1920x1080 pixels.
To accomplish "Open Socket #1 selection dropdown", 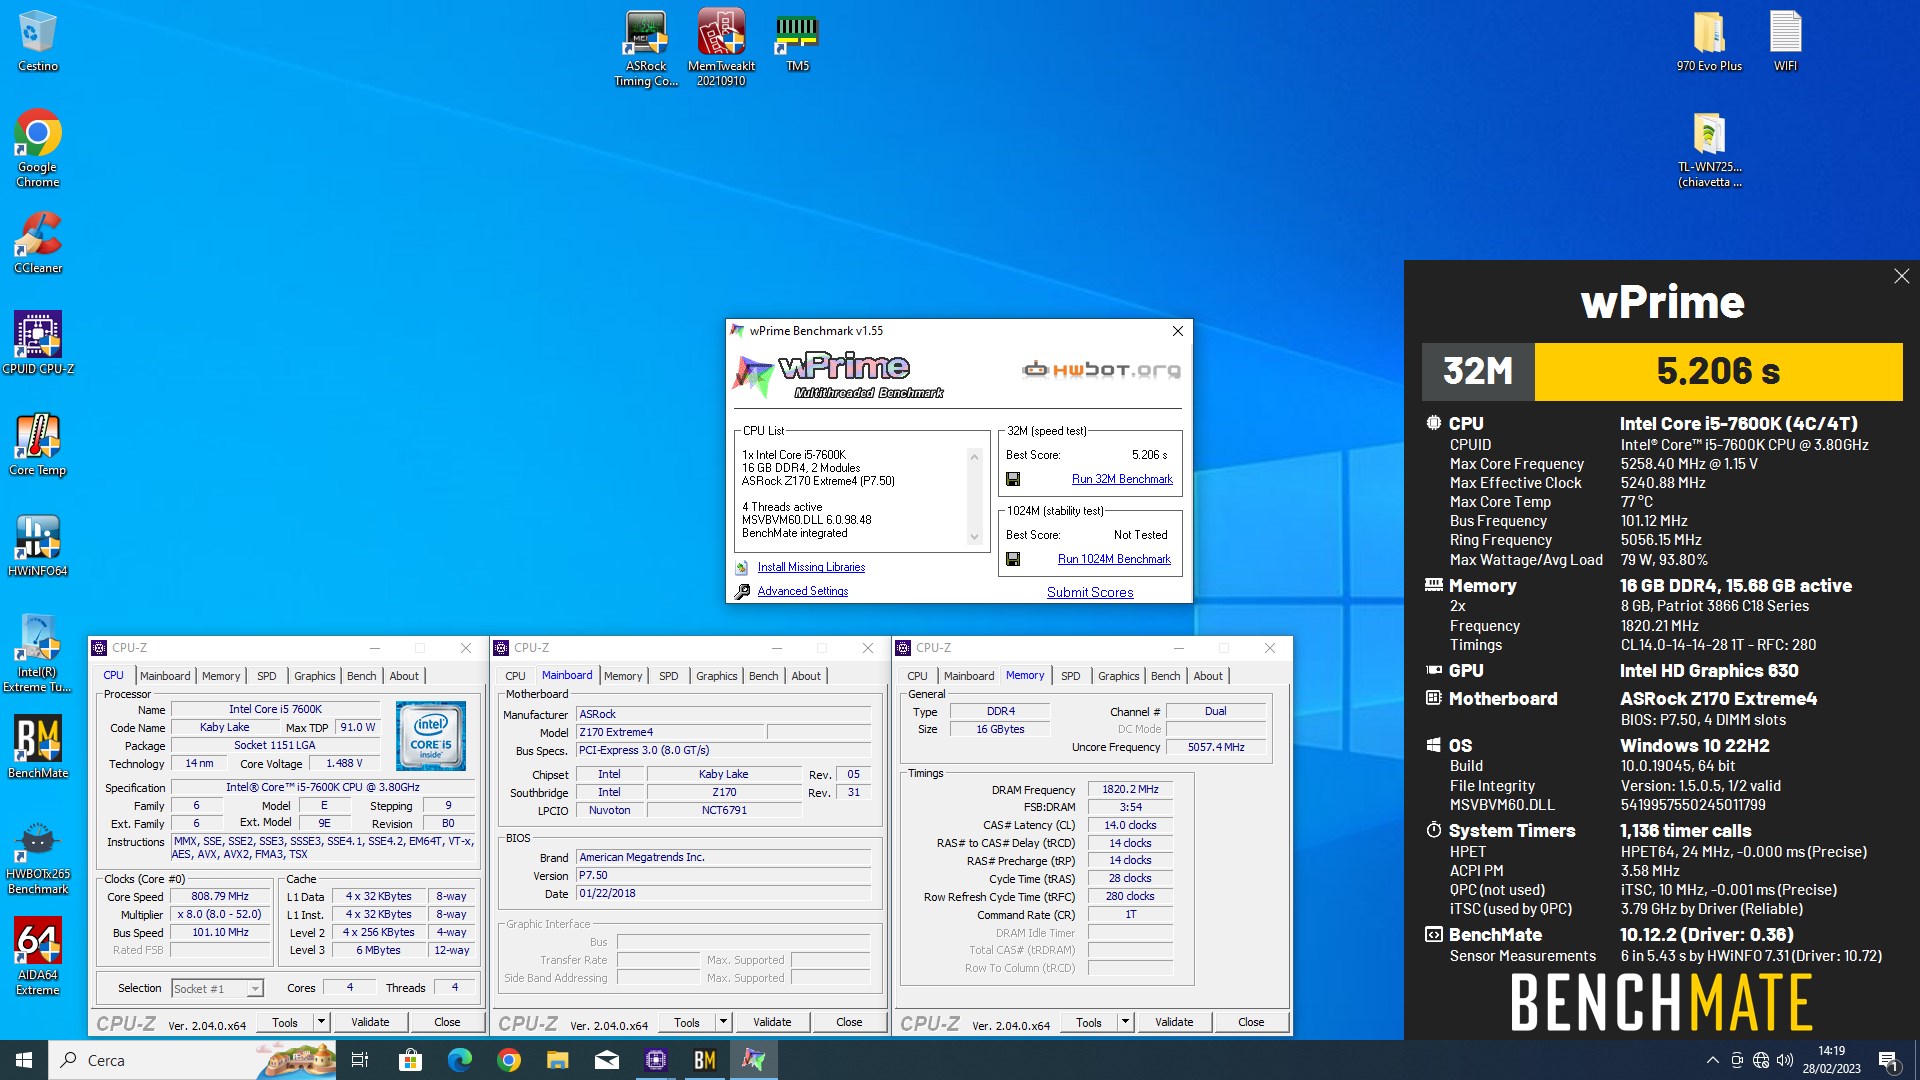I will click(217, 988).
